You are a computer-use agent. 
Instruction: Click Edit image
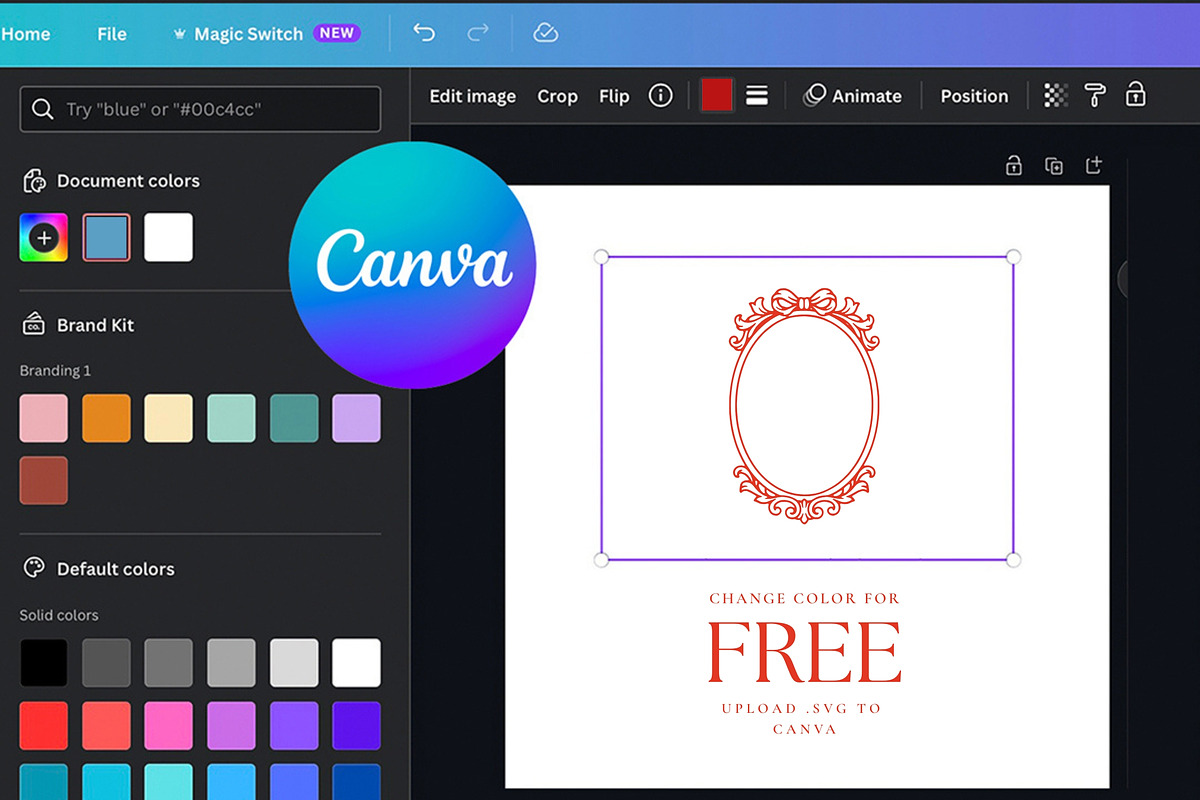pyautogui.click(x=473, y=96)
